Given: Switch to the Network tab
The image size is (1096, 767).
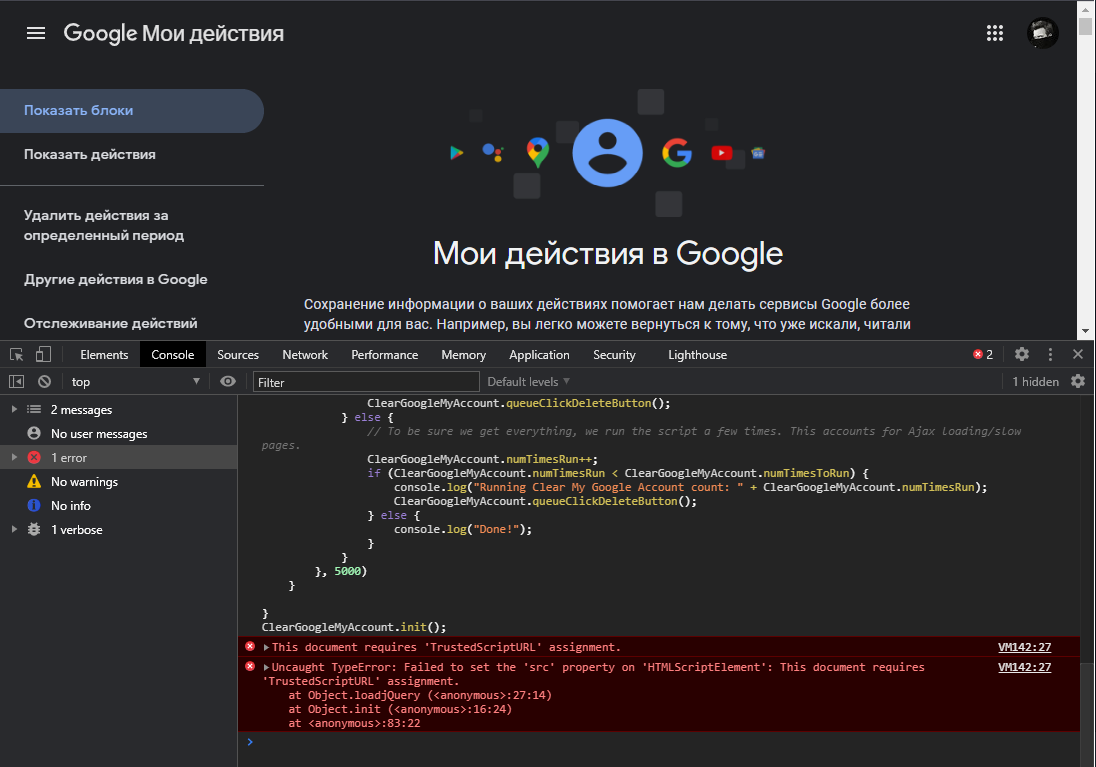Looking at the screenshot, I should pyautogui.click(x=305, y=354).
